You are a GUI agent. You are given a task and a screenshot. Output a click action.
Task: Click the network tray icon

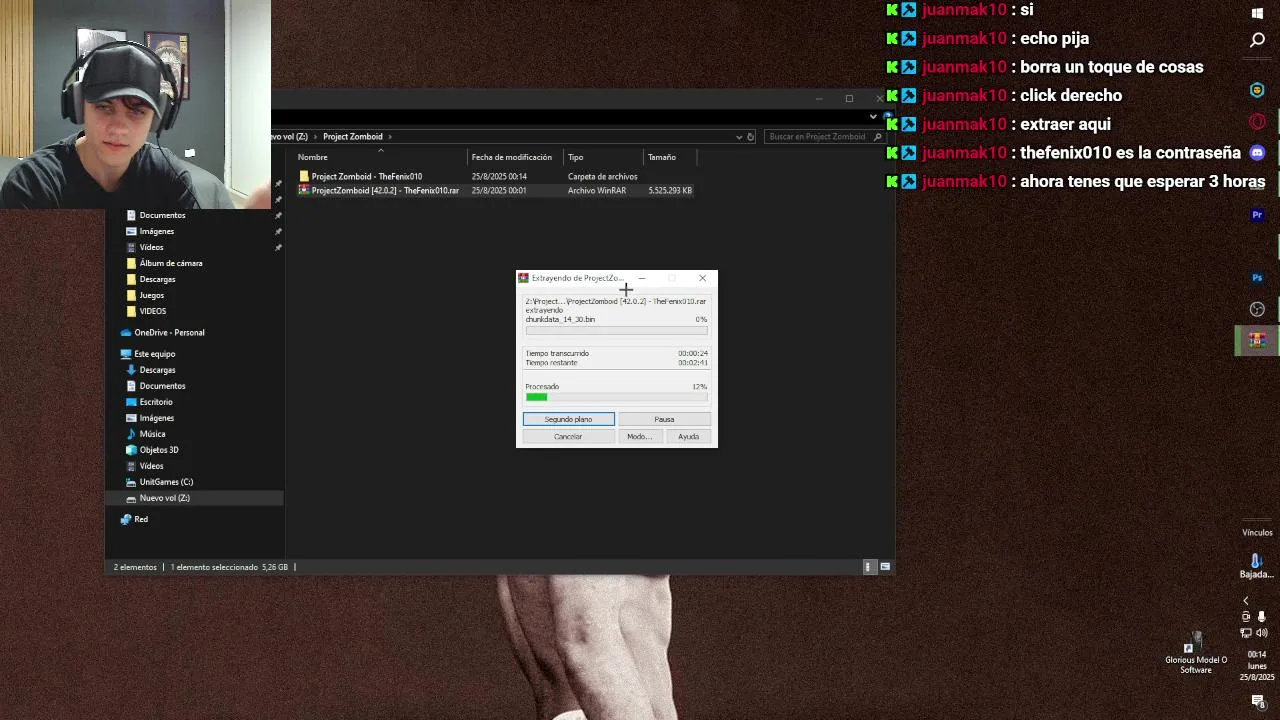(1246, 633)
